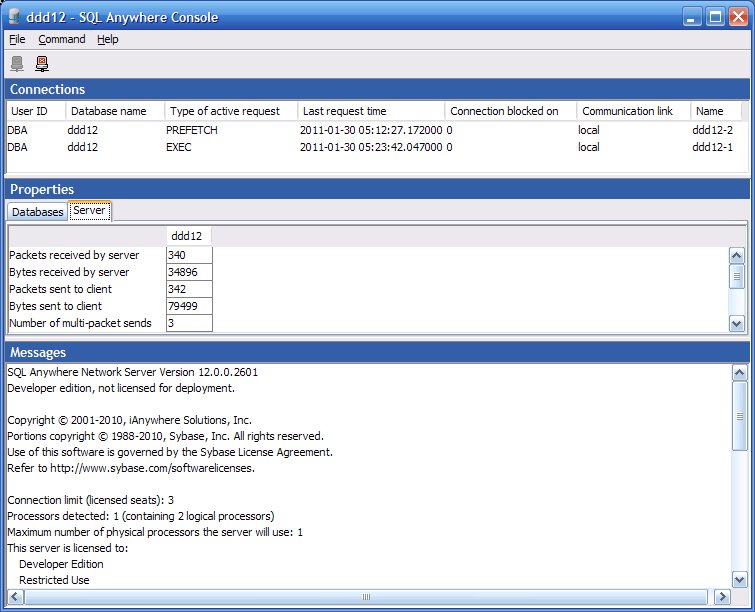Click the EXEC request type cell
The image size is (755, 612).
(179, 147)
